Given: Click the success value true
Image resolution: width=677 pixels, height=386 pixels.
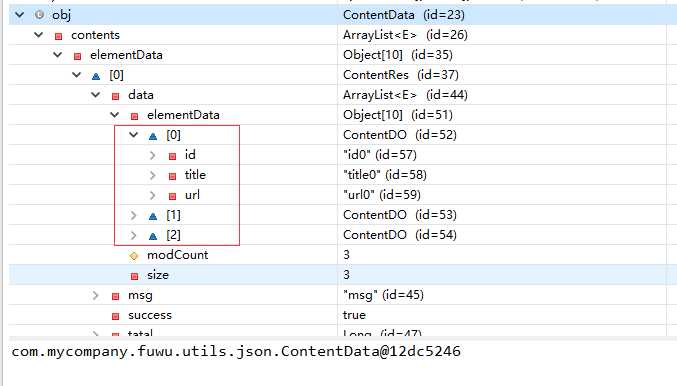Looking at the screenshot, I should coord(354,315).
